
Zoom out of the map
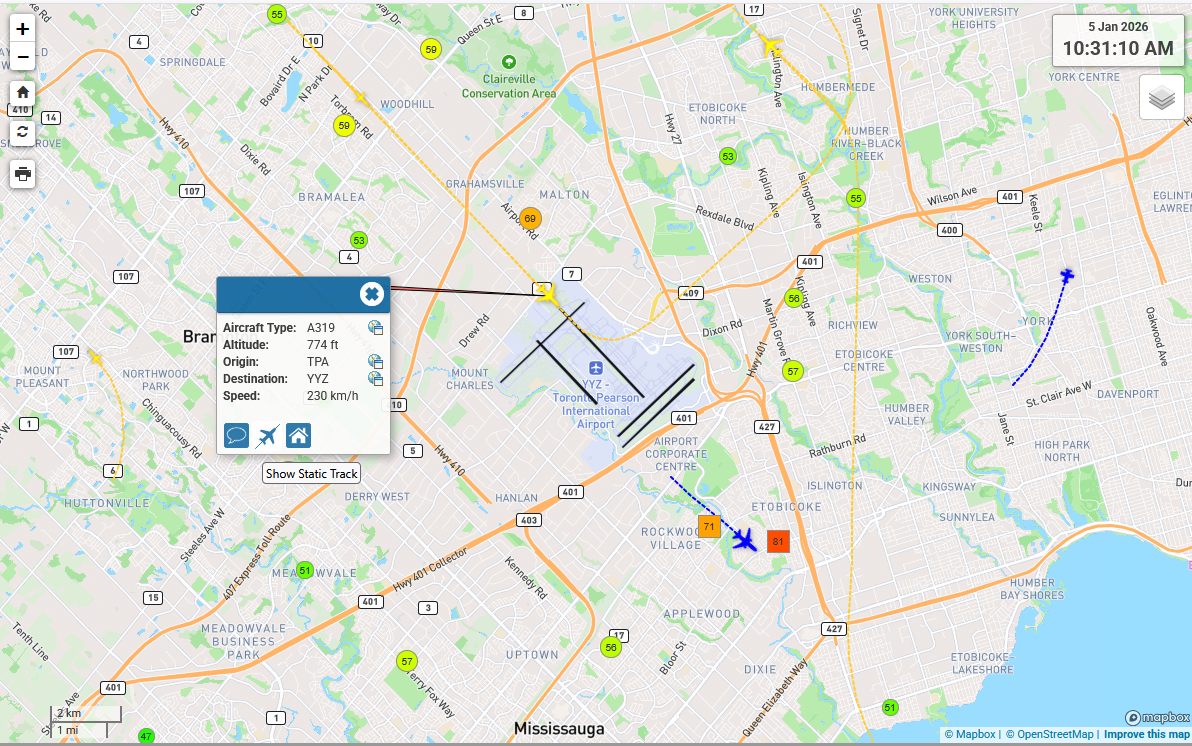[23, 57]
